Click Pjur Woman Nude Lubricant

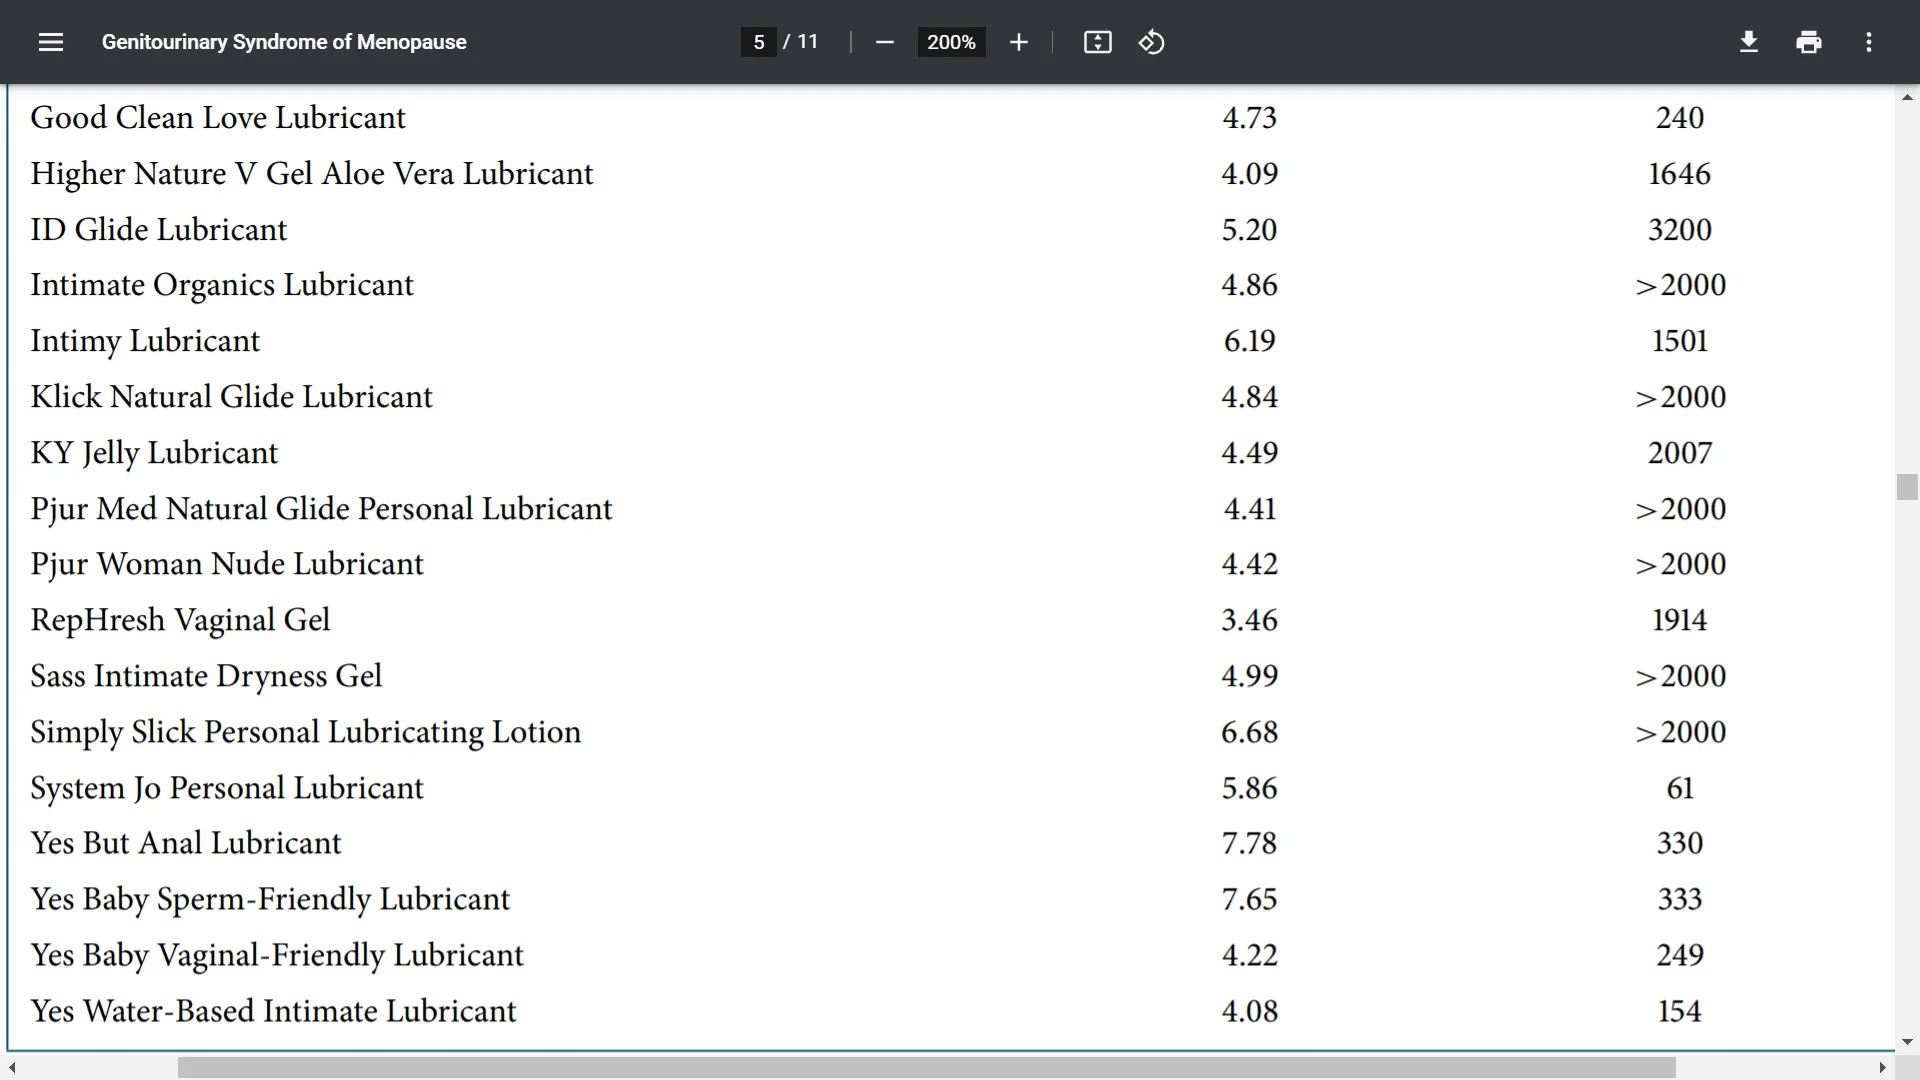point(227,565)
